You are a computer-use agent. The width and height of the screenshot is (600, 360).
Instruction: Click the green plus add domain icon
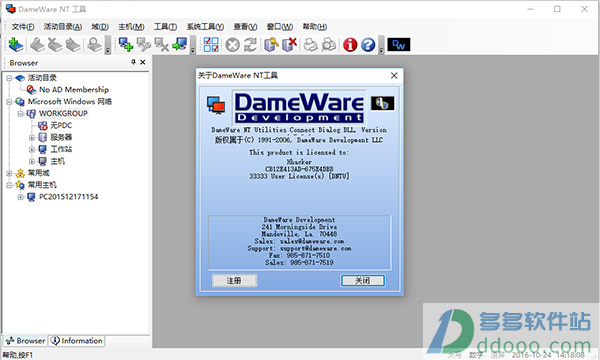16,45
